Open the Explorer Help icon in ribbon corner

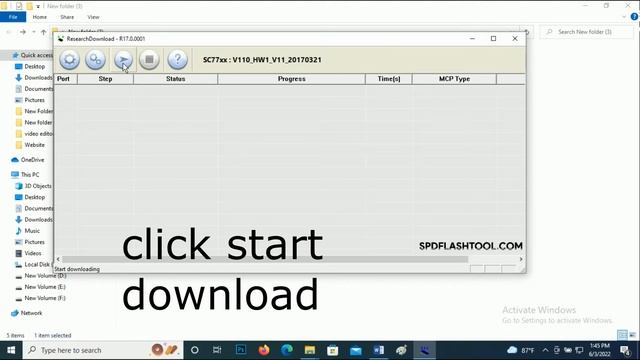pos(634,17)
